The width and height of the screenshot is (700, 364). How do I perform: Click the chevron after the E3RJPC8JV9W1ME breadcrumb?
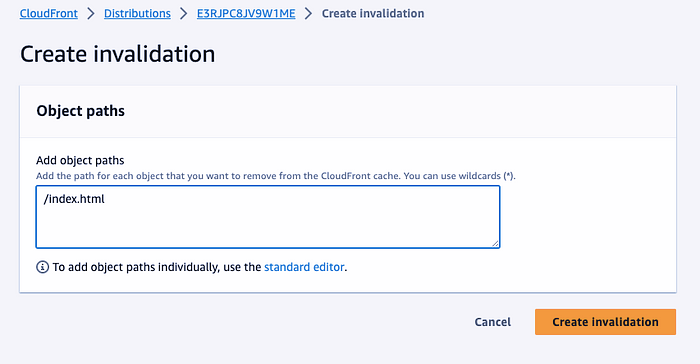(x=308, y=13)
